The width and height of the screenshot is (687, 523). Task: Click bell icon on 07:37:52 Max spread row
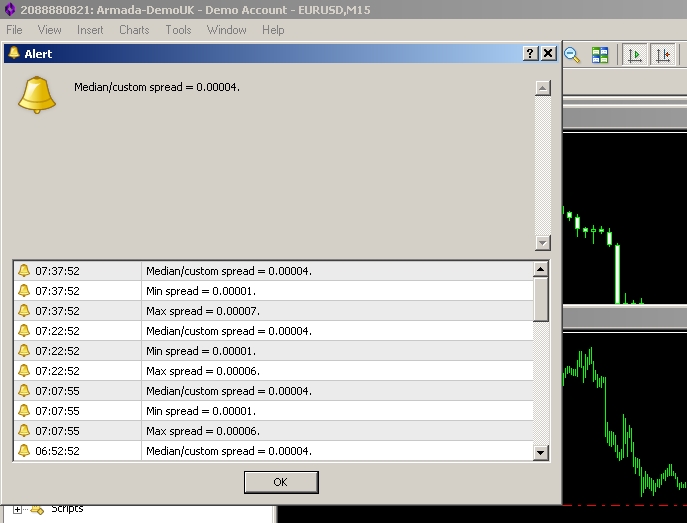[x=24, y=311]
